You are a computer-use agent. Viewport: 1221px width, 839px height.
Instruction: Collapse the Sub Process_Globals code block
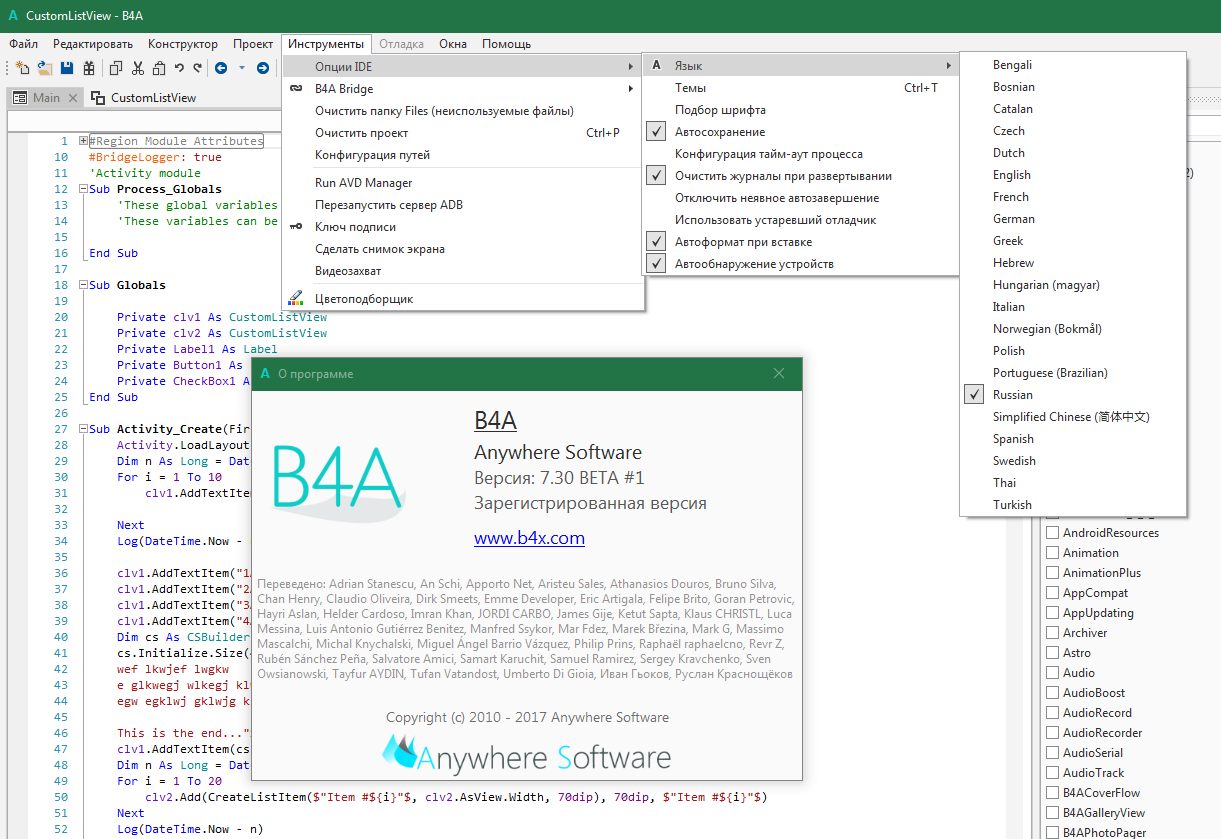(x=83, y=189)
